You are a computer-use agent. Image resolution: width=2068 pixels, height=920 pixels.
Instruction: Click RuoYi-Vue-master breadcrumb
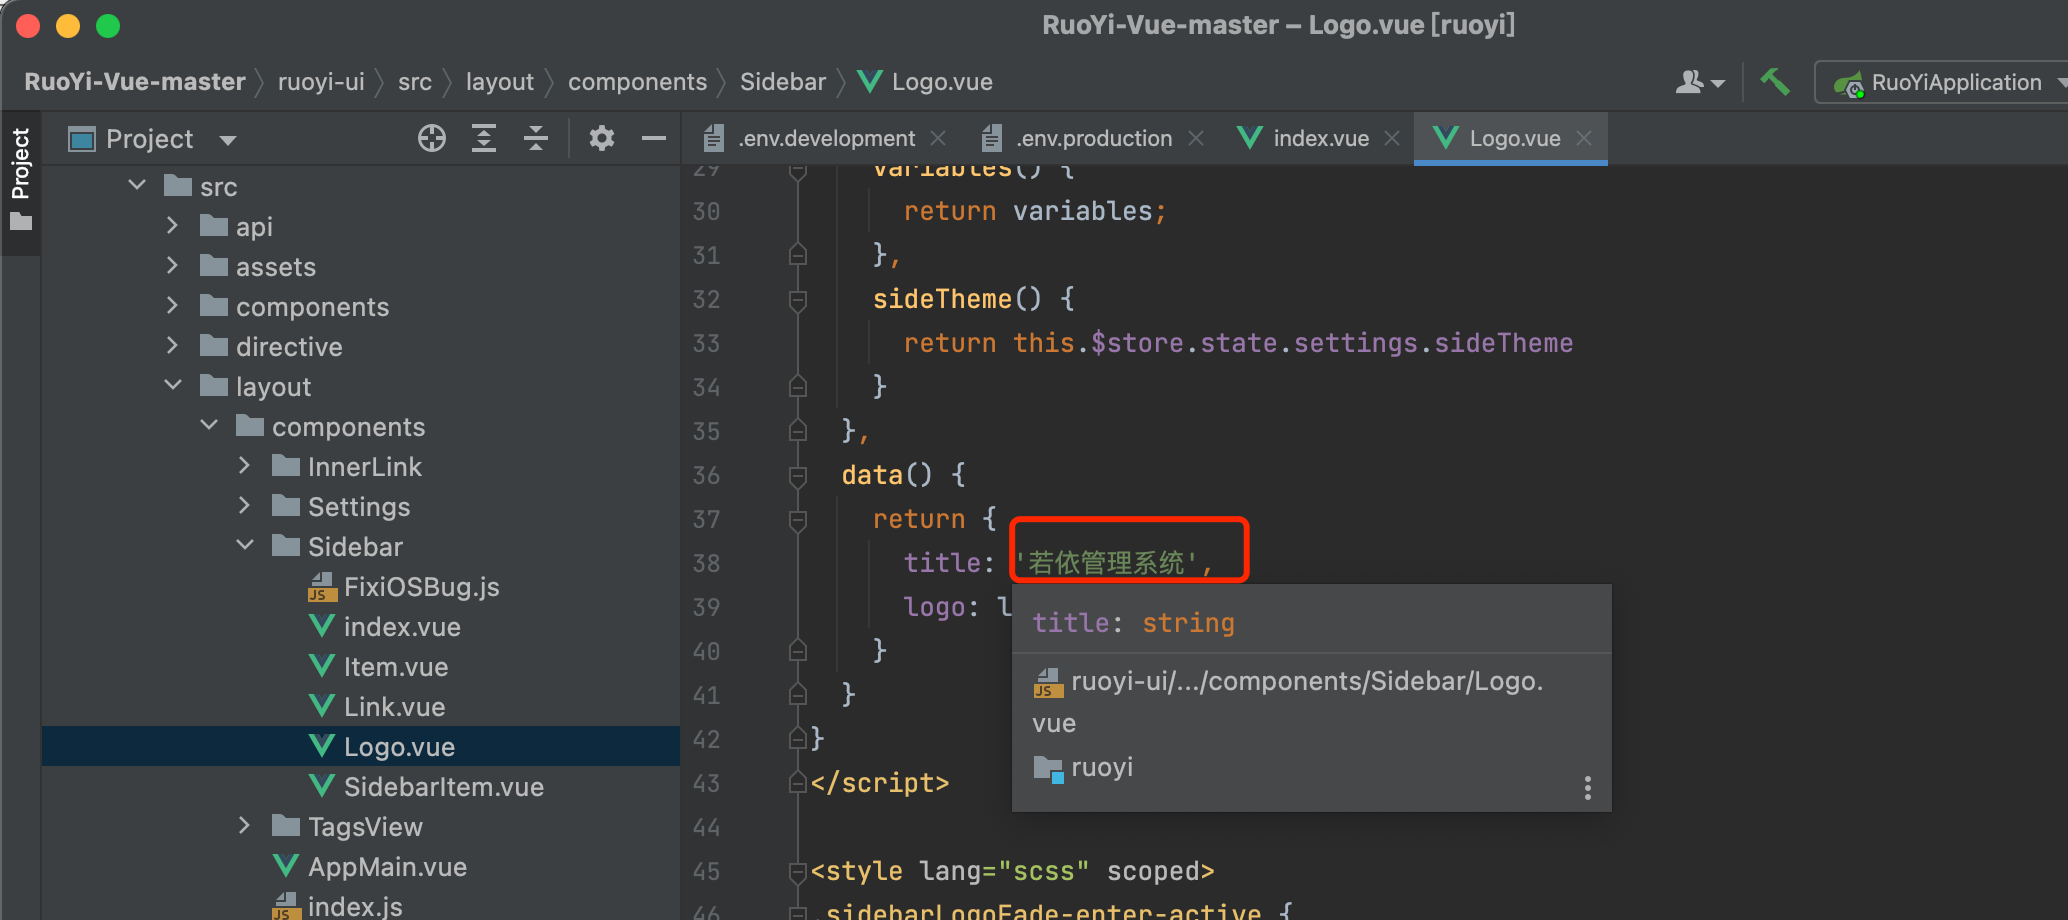[x=135, y=82]
